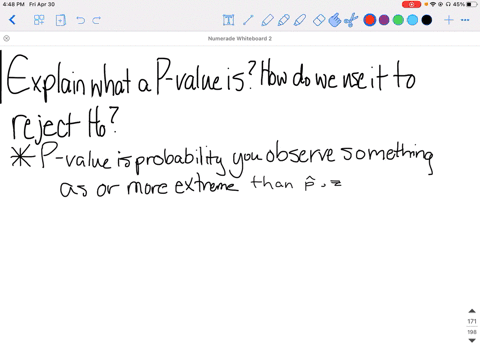Image resolution: width=480 pixels, height=360 pixels.
Task: Select the Numerade Whiteboard 2 title
Action: coord(240,39)
